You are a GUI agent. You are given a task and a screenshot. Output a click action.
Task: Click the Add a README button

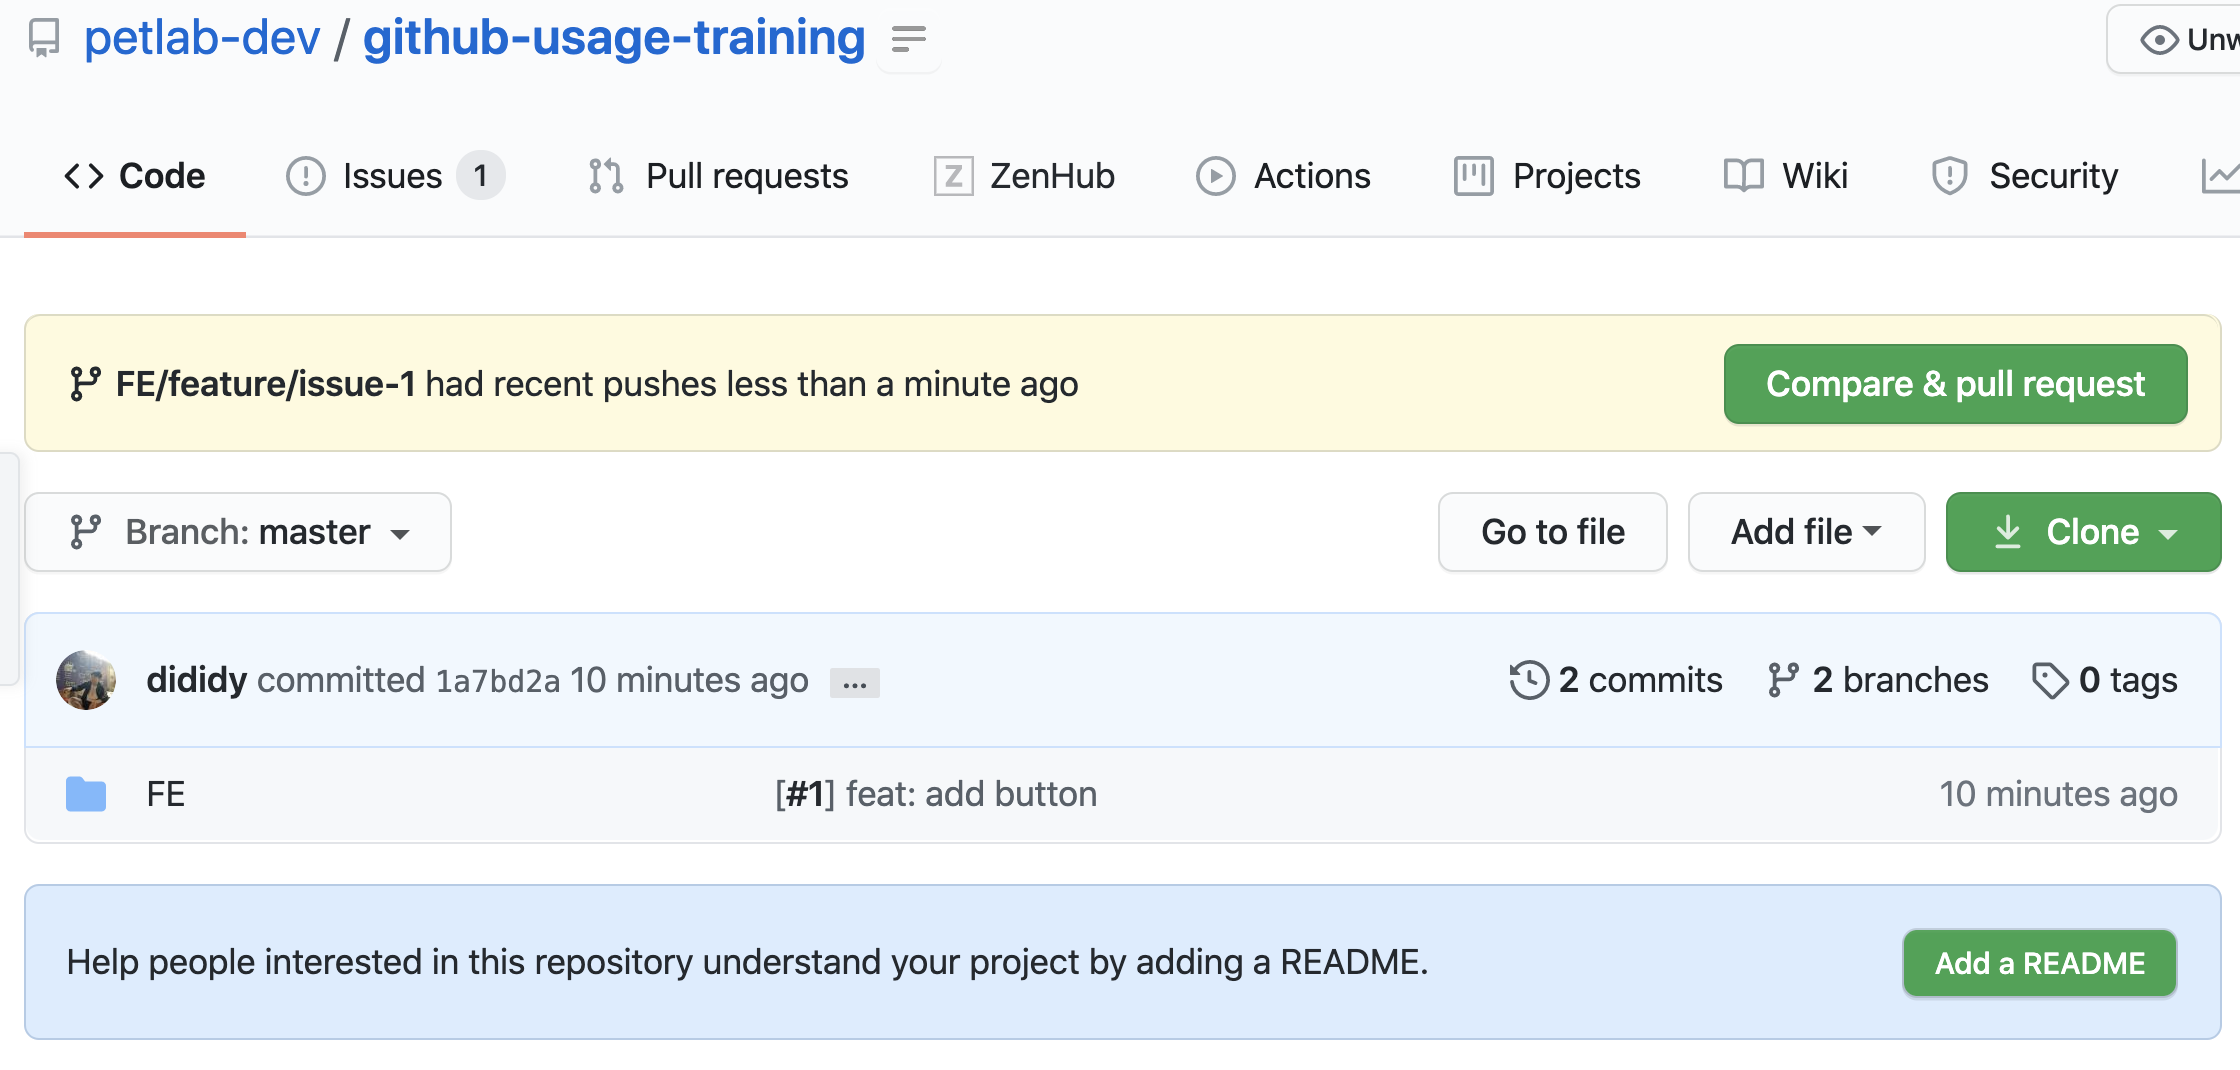[2039, 963]
